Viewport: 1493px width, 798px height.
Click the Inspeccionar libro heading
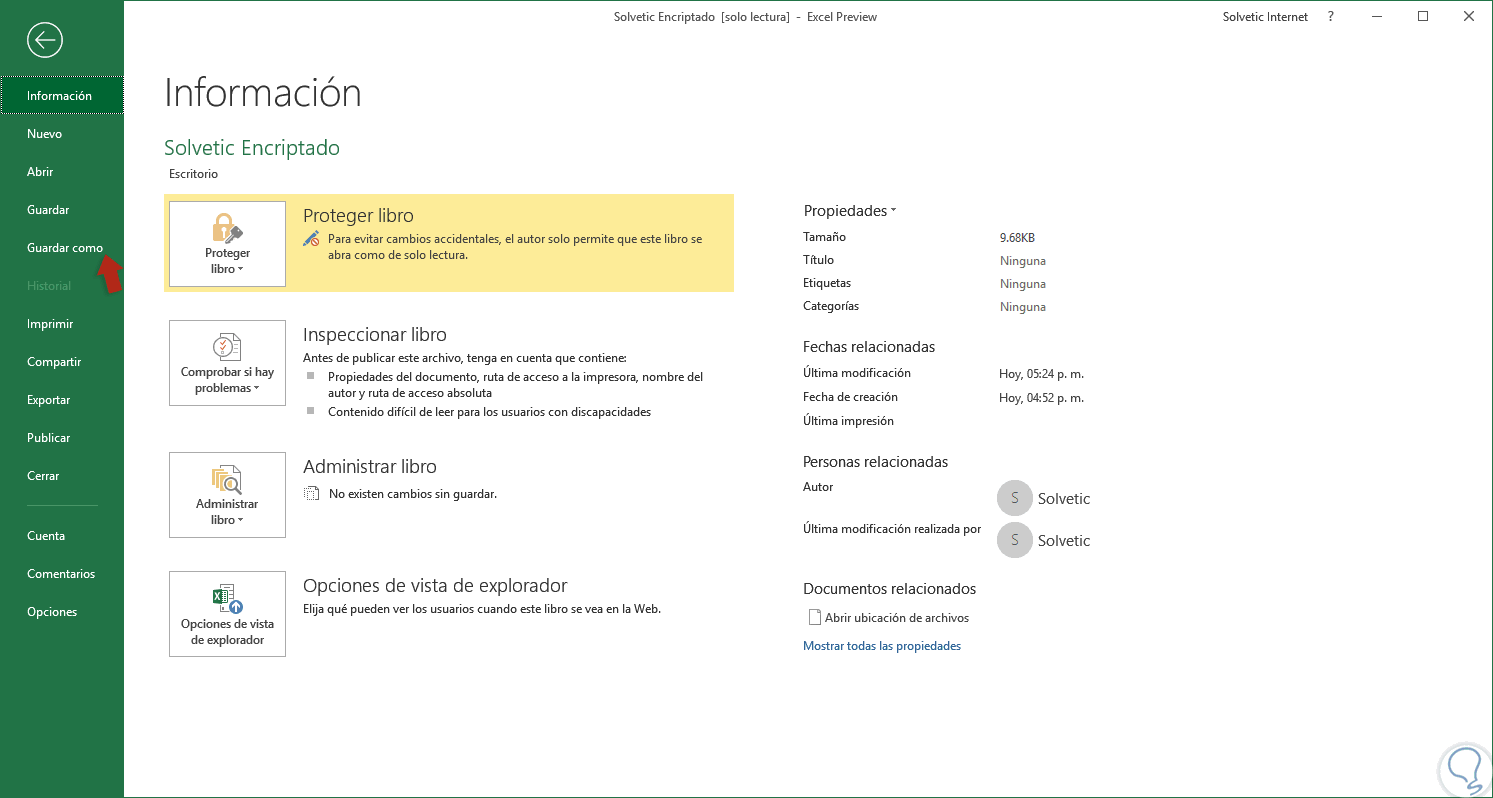tap(375, 335)
